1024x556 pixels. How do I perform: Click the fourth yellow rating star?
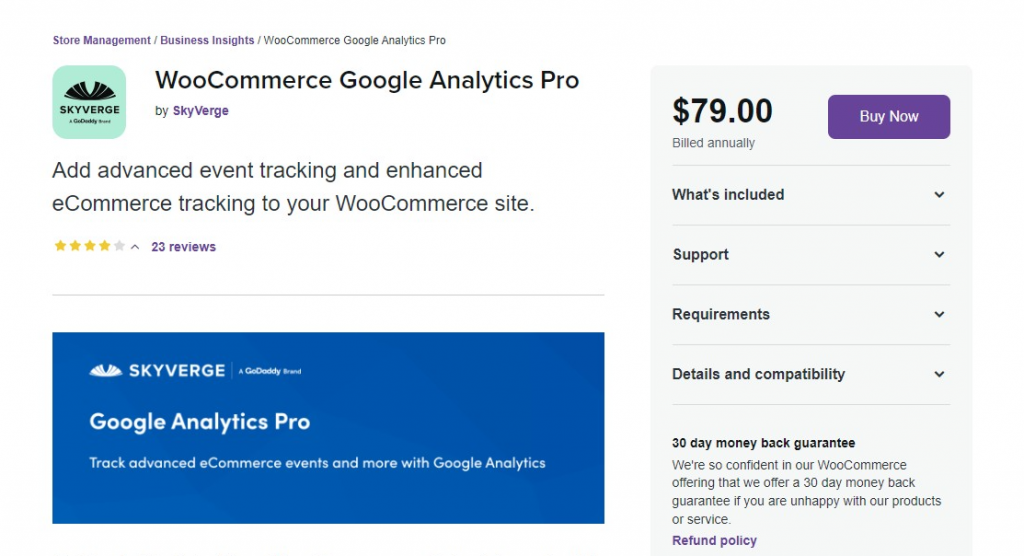pyautogui.click(x=104, y=246)
